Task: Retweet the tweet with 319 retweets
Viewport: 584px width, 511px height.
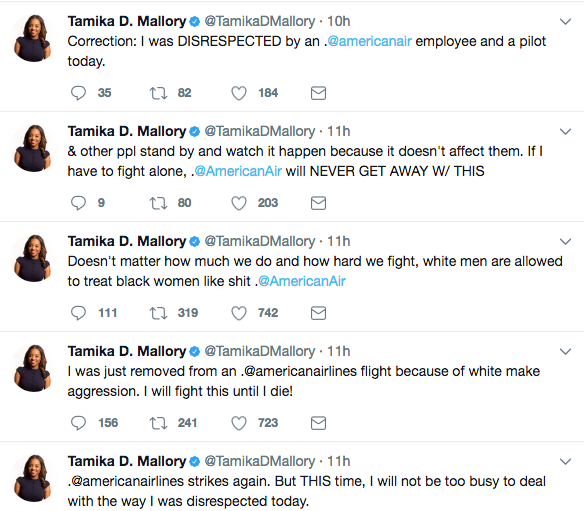Action: pyautogui.click(x=158, y=313)
